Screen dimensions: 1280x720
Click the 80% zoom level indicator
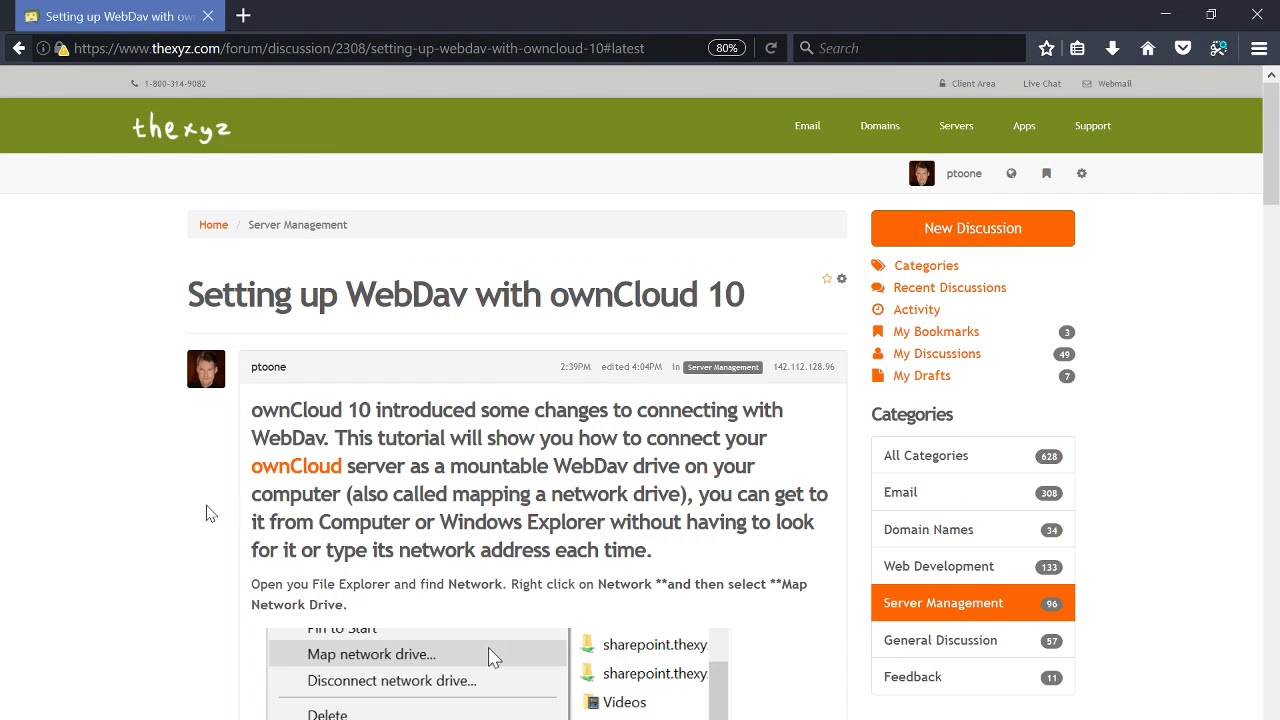point(726,48)
